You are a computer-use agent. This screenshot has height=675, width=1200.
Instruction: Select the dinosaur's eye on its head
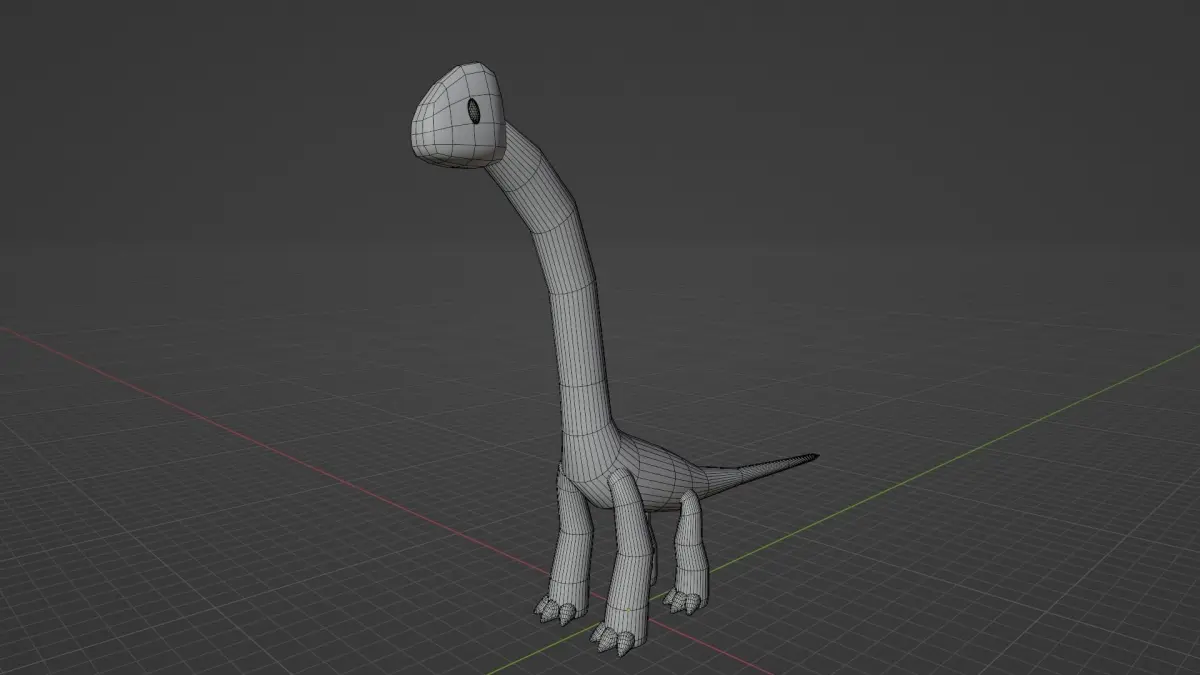tap(475, 111)
